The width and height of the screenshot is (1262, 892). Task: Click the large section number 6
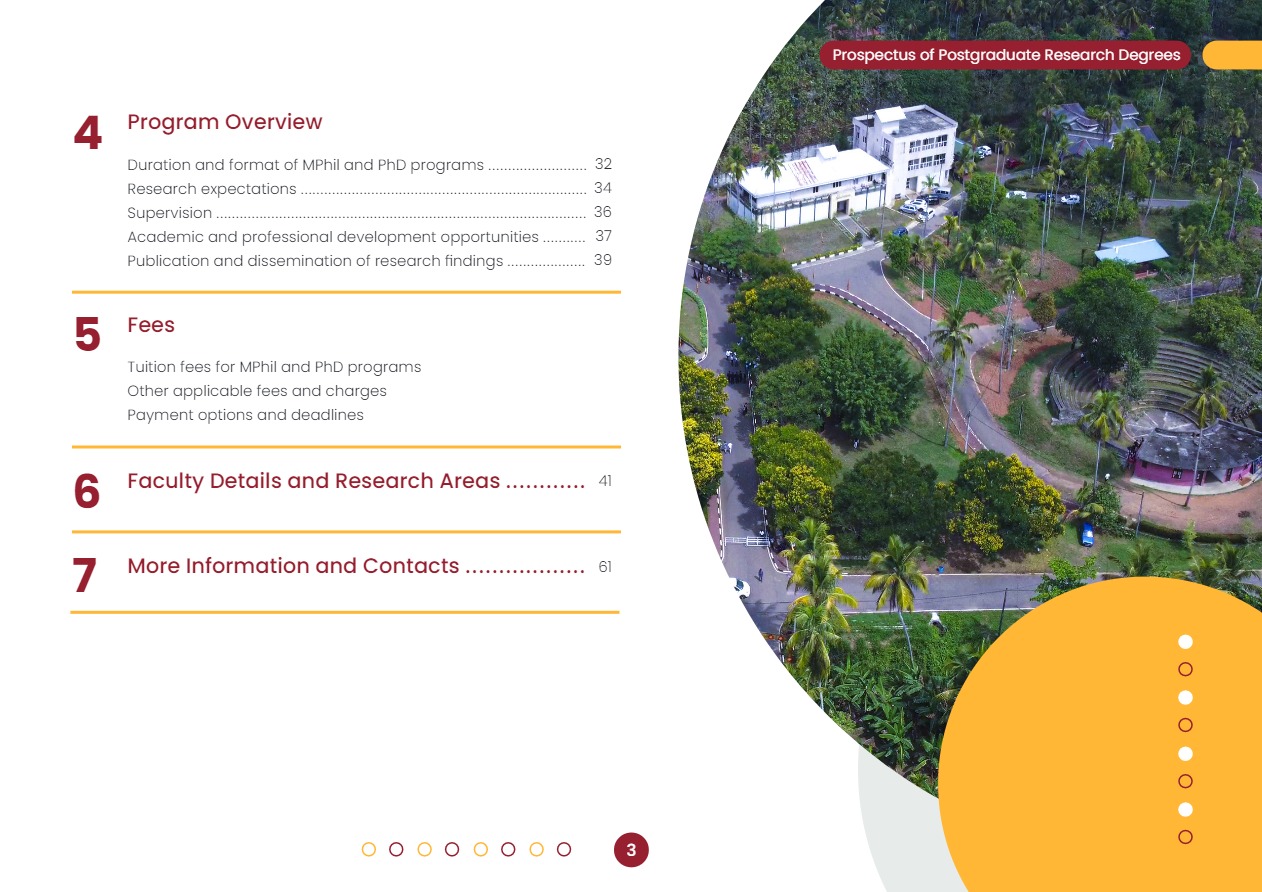tap(87, 492)
